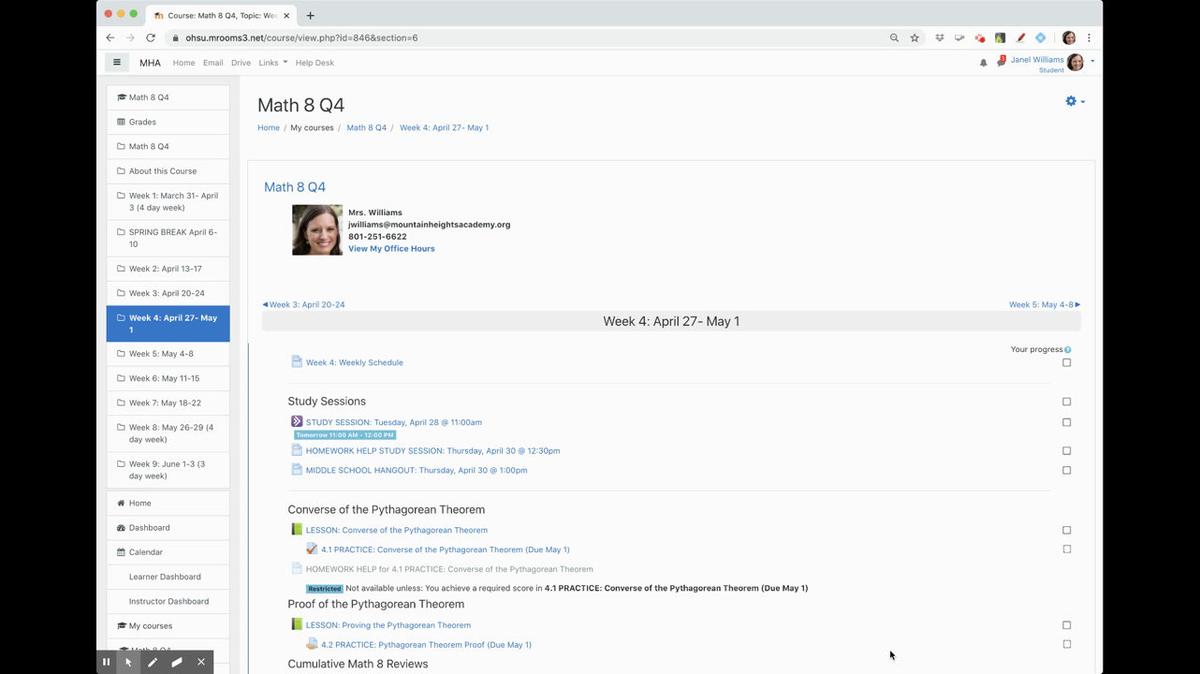Open Week 7: May 18-22 in sidebar
The image size is (1200, 674).
pyautogui.click(x=168, y=403)
